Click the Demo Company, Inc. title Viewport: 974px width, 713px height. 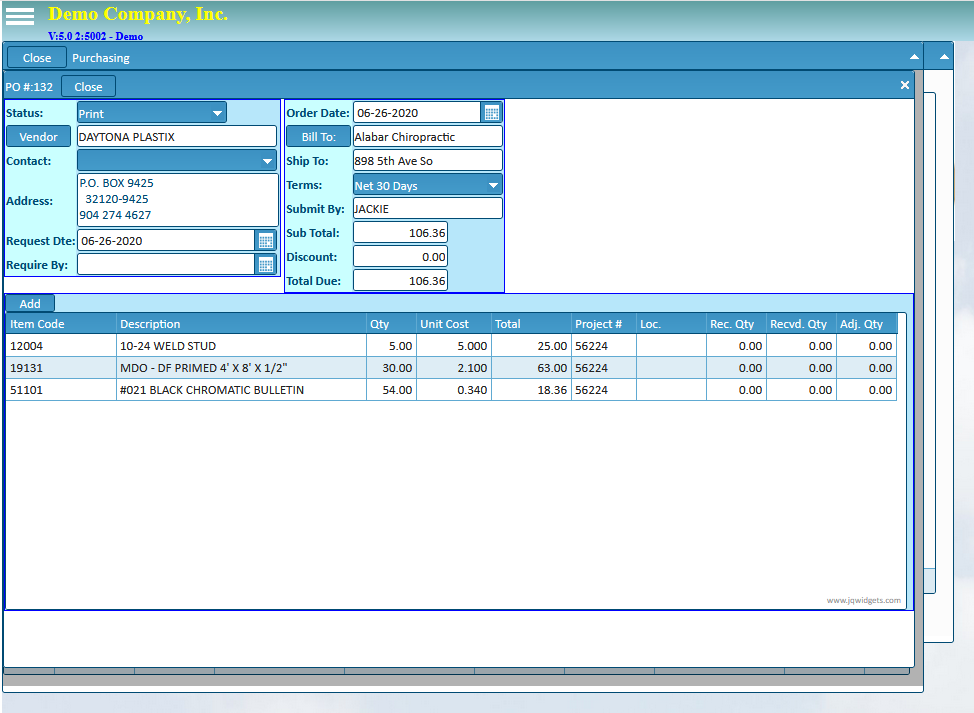tap(138, 14)
